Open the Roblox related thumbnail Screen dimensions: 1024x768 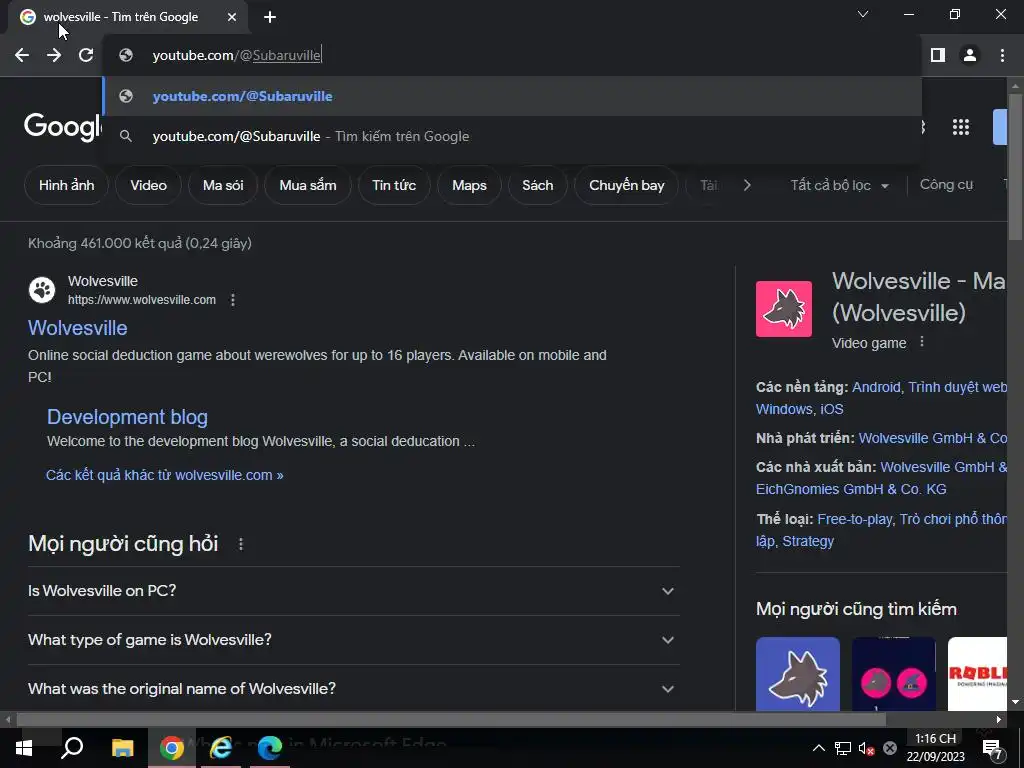pyautogui.click(x=977, y=673)
